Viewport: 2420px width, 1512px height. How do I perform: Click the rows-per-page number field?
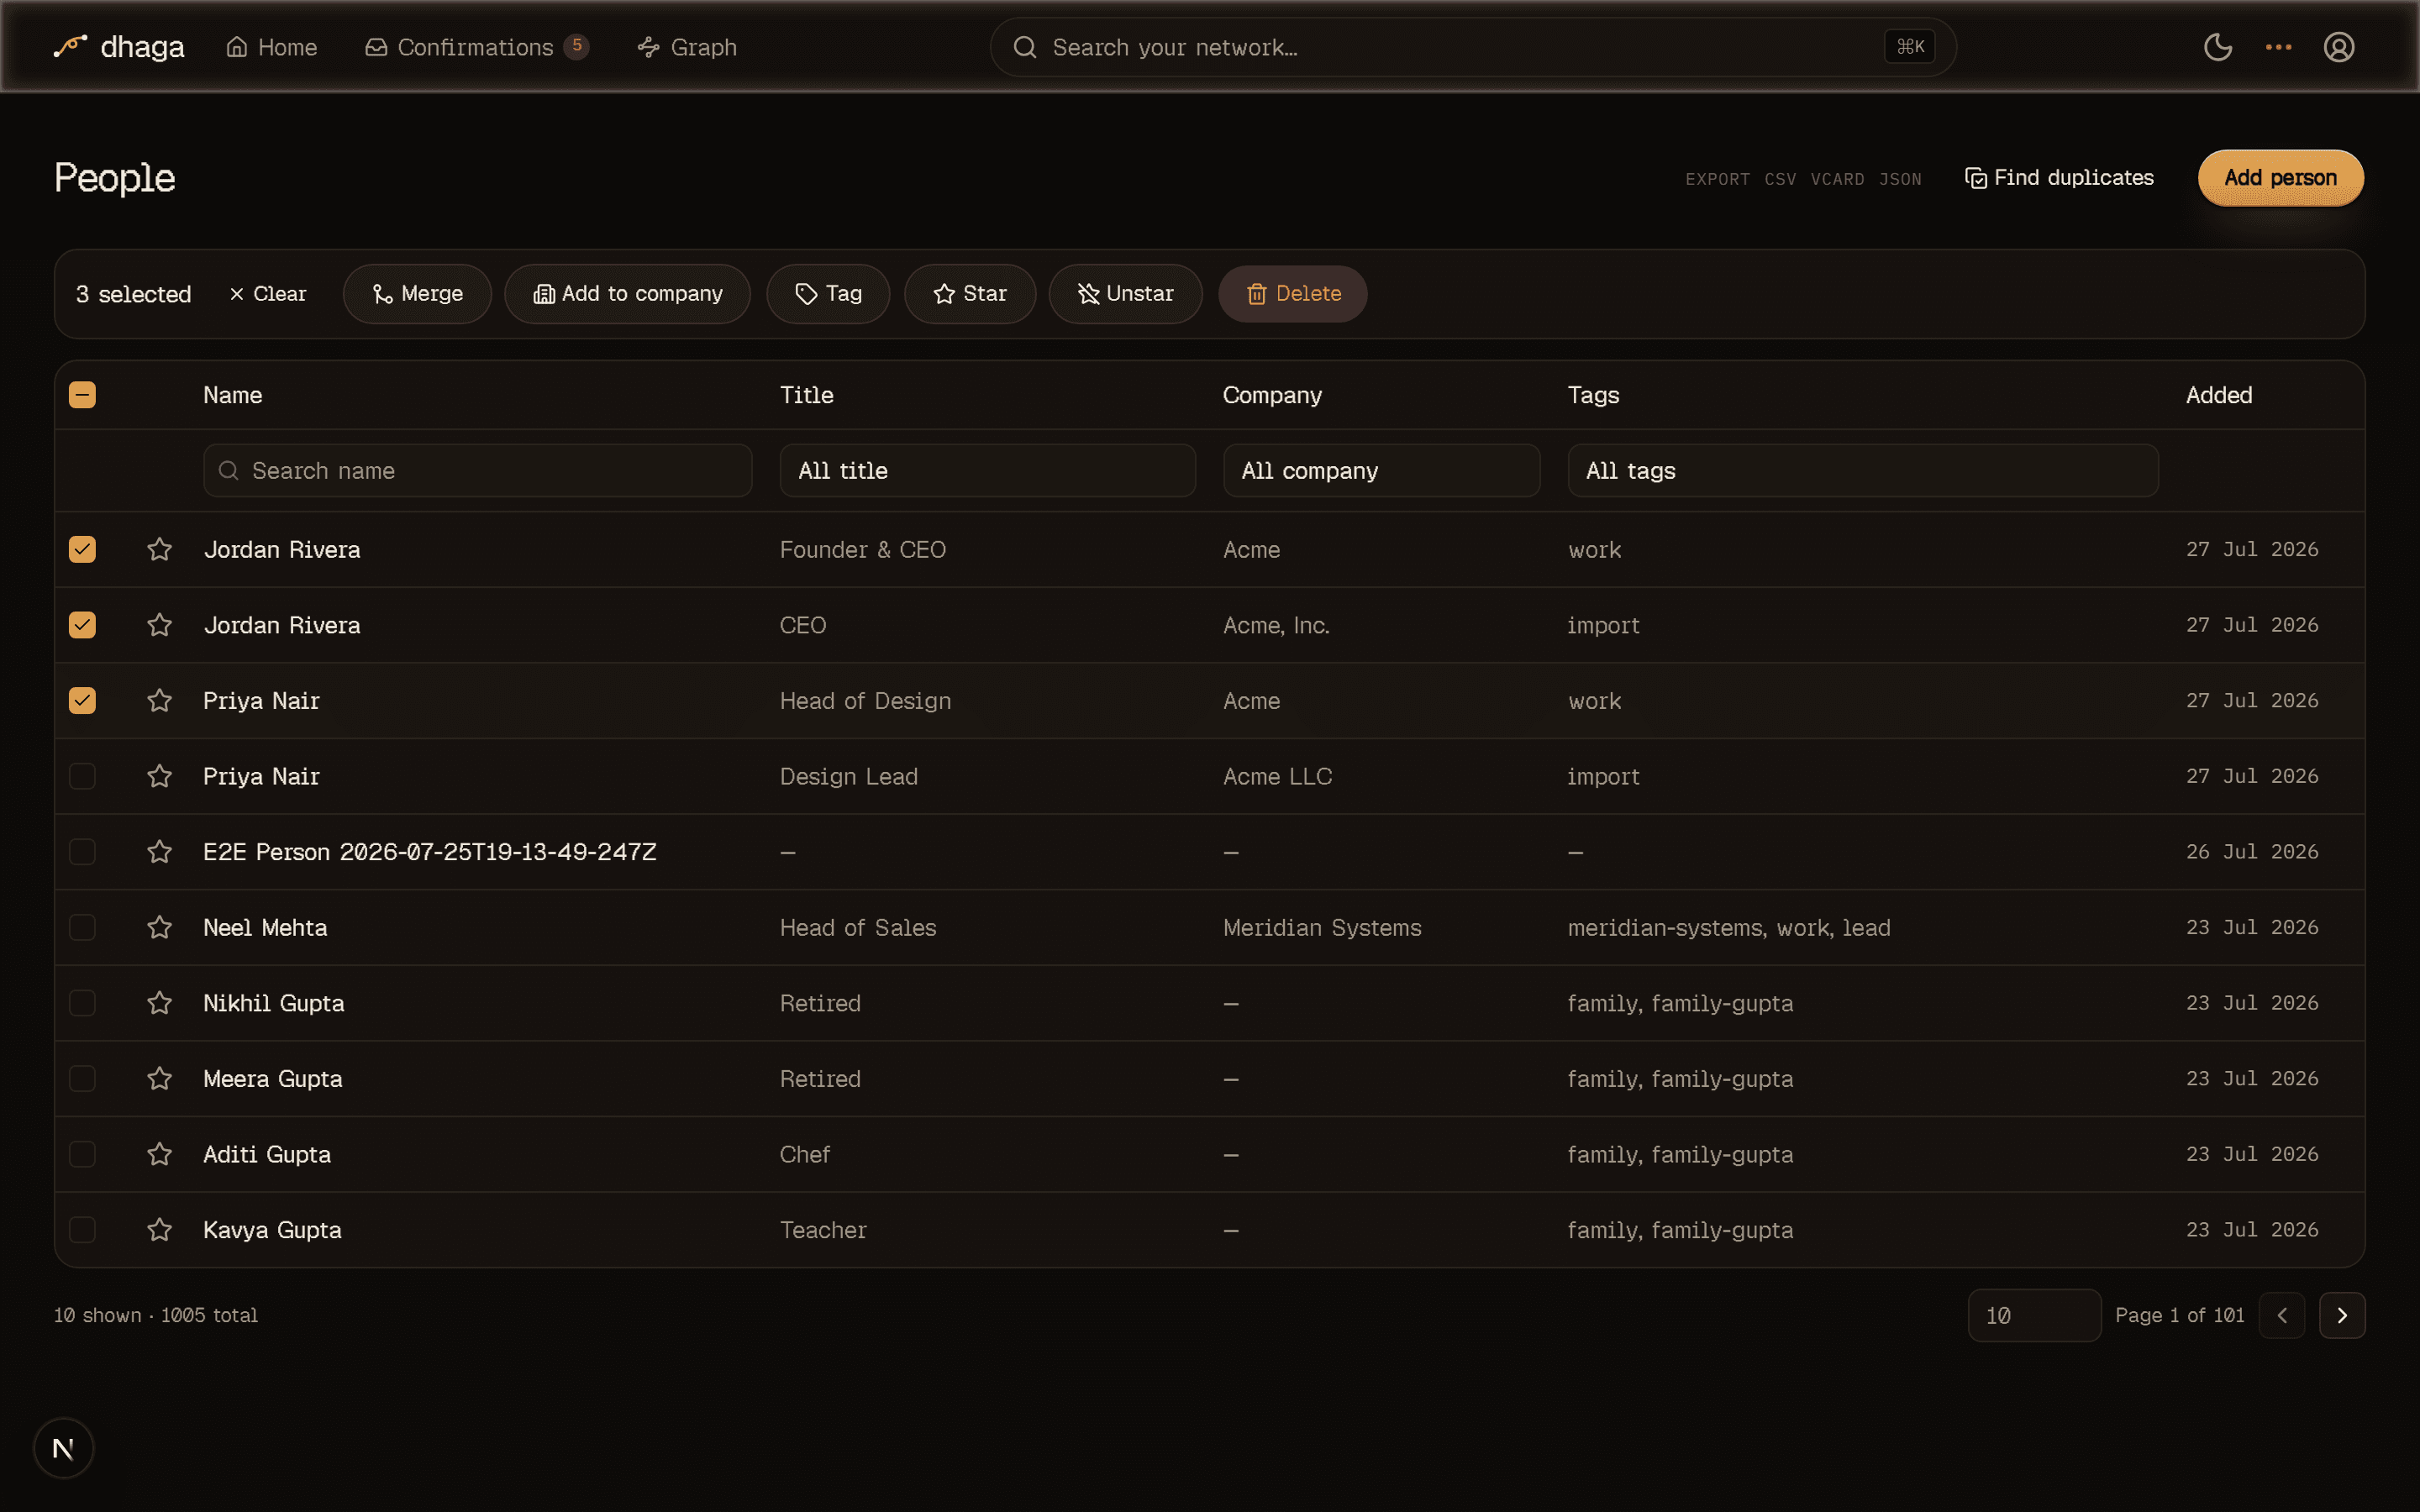(x=2033, y=1315)
